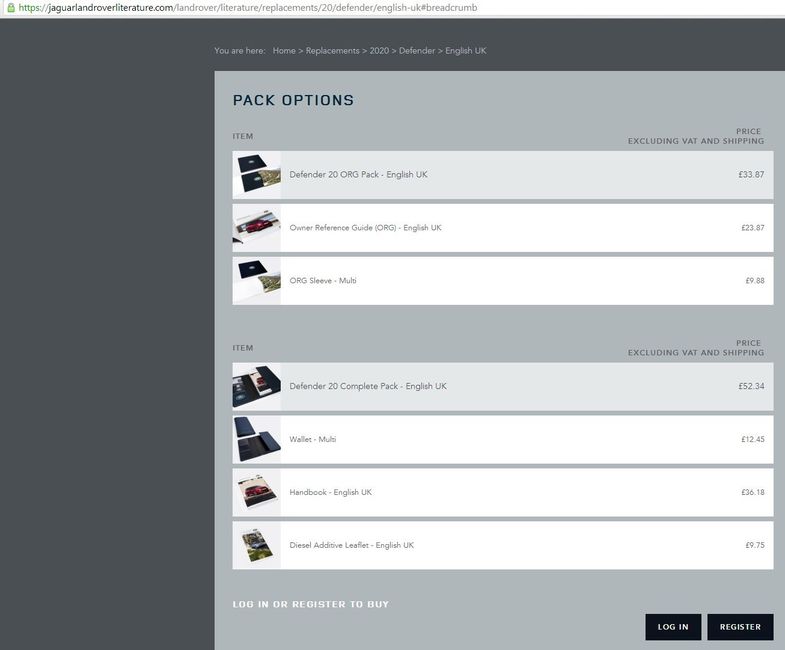Open Defender 20 ORG Pack thumbnail

coord(257,175)
